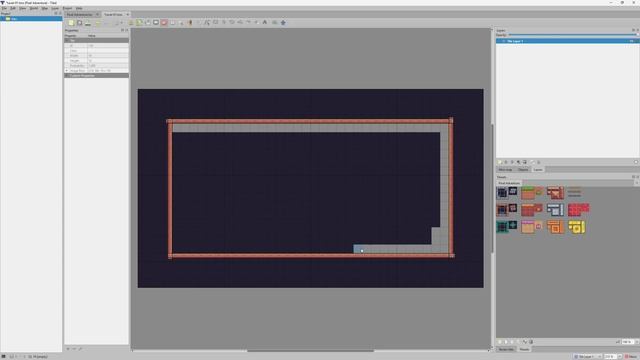Viewport: 640px width, 360px height.
Task: Switch to the Mini-map tab
Action: pos(505,169)
